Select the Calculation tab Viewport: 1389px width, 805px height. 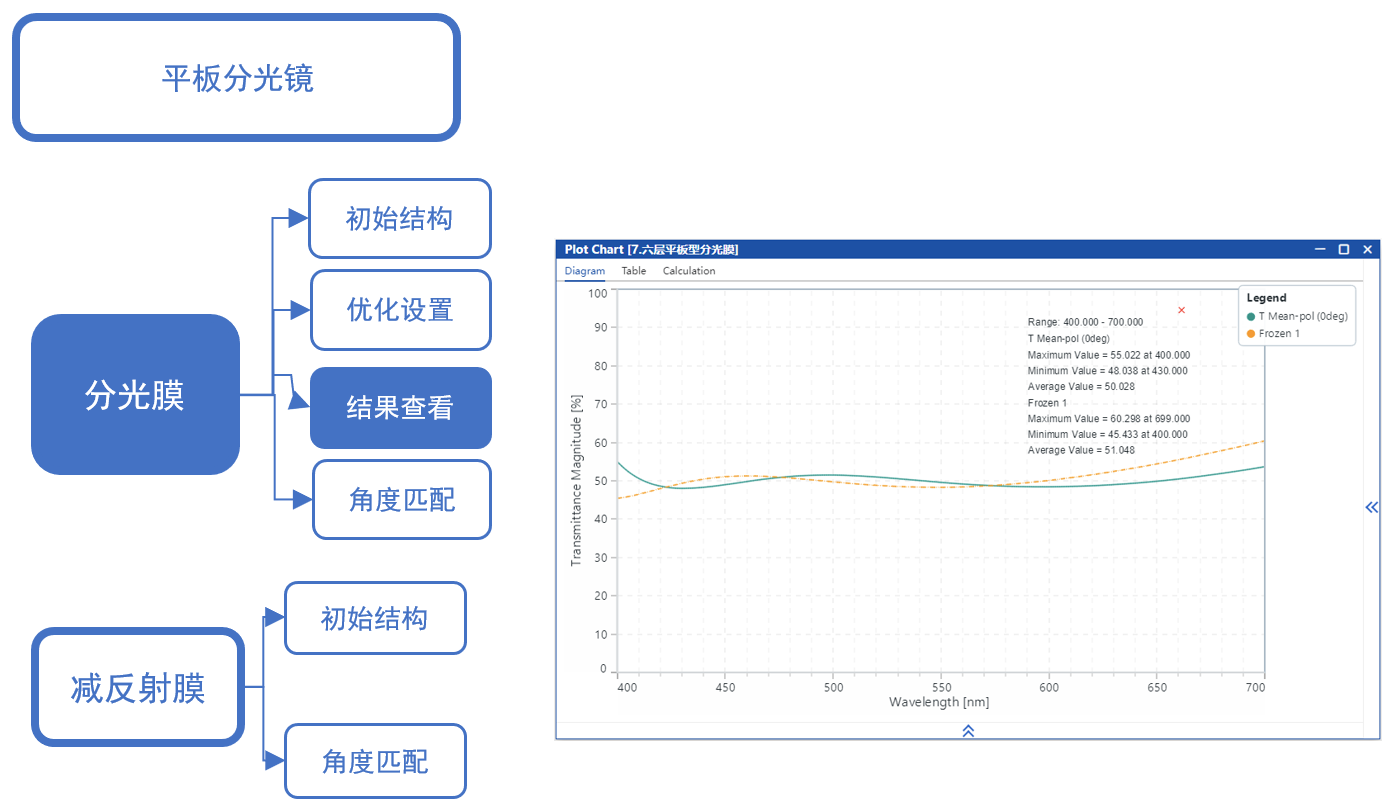[x=689, y=271]
